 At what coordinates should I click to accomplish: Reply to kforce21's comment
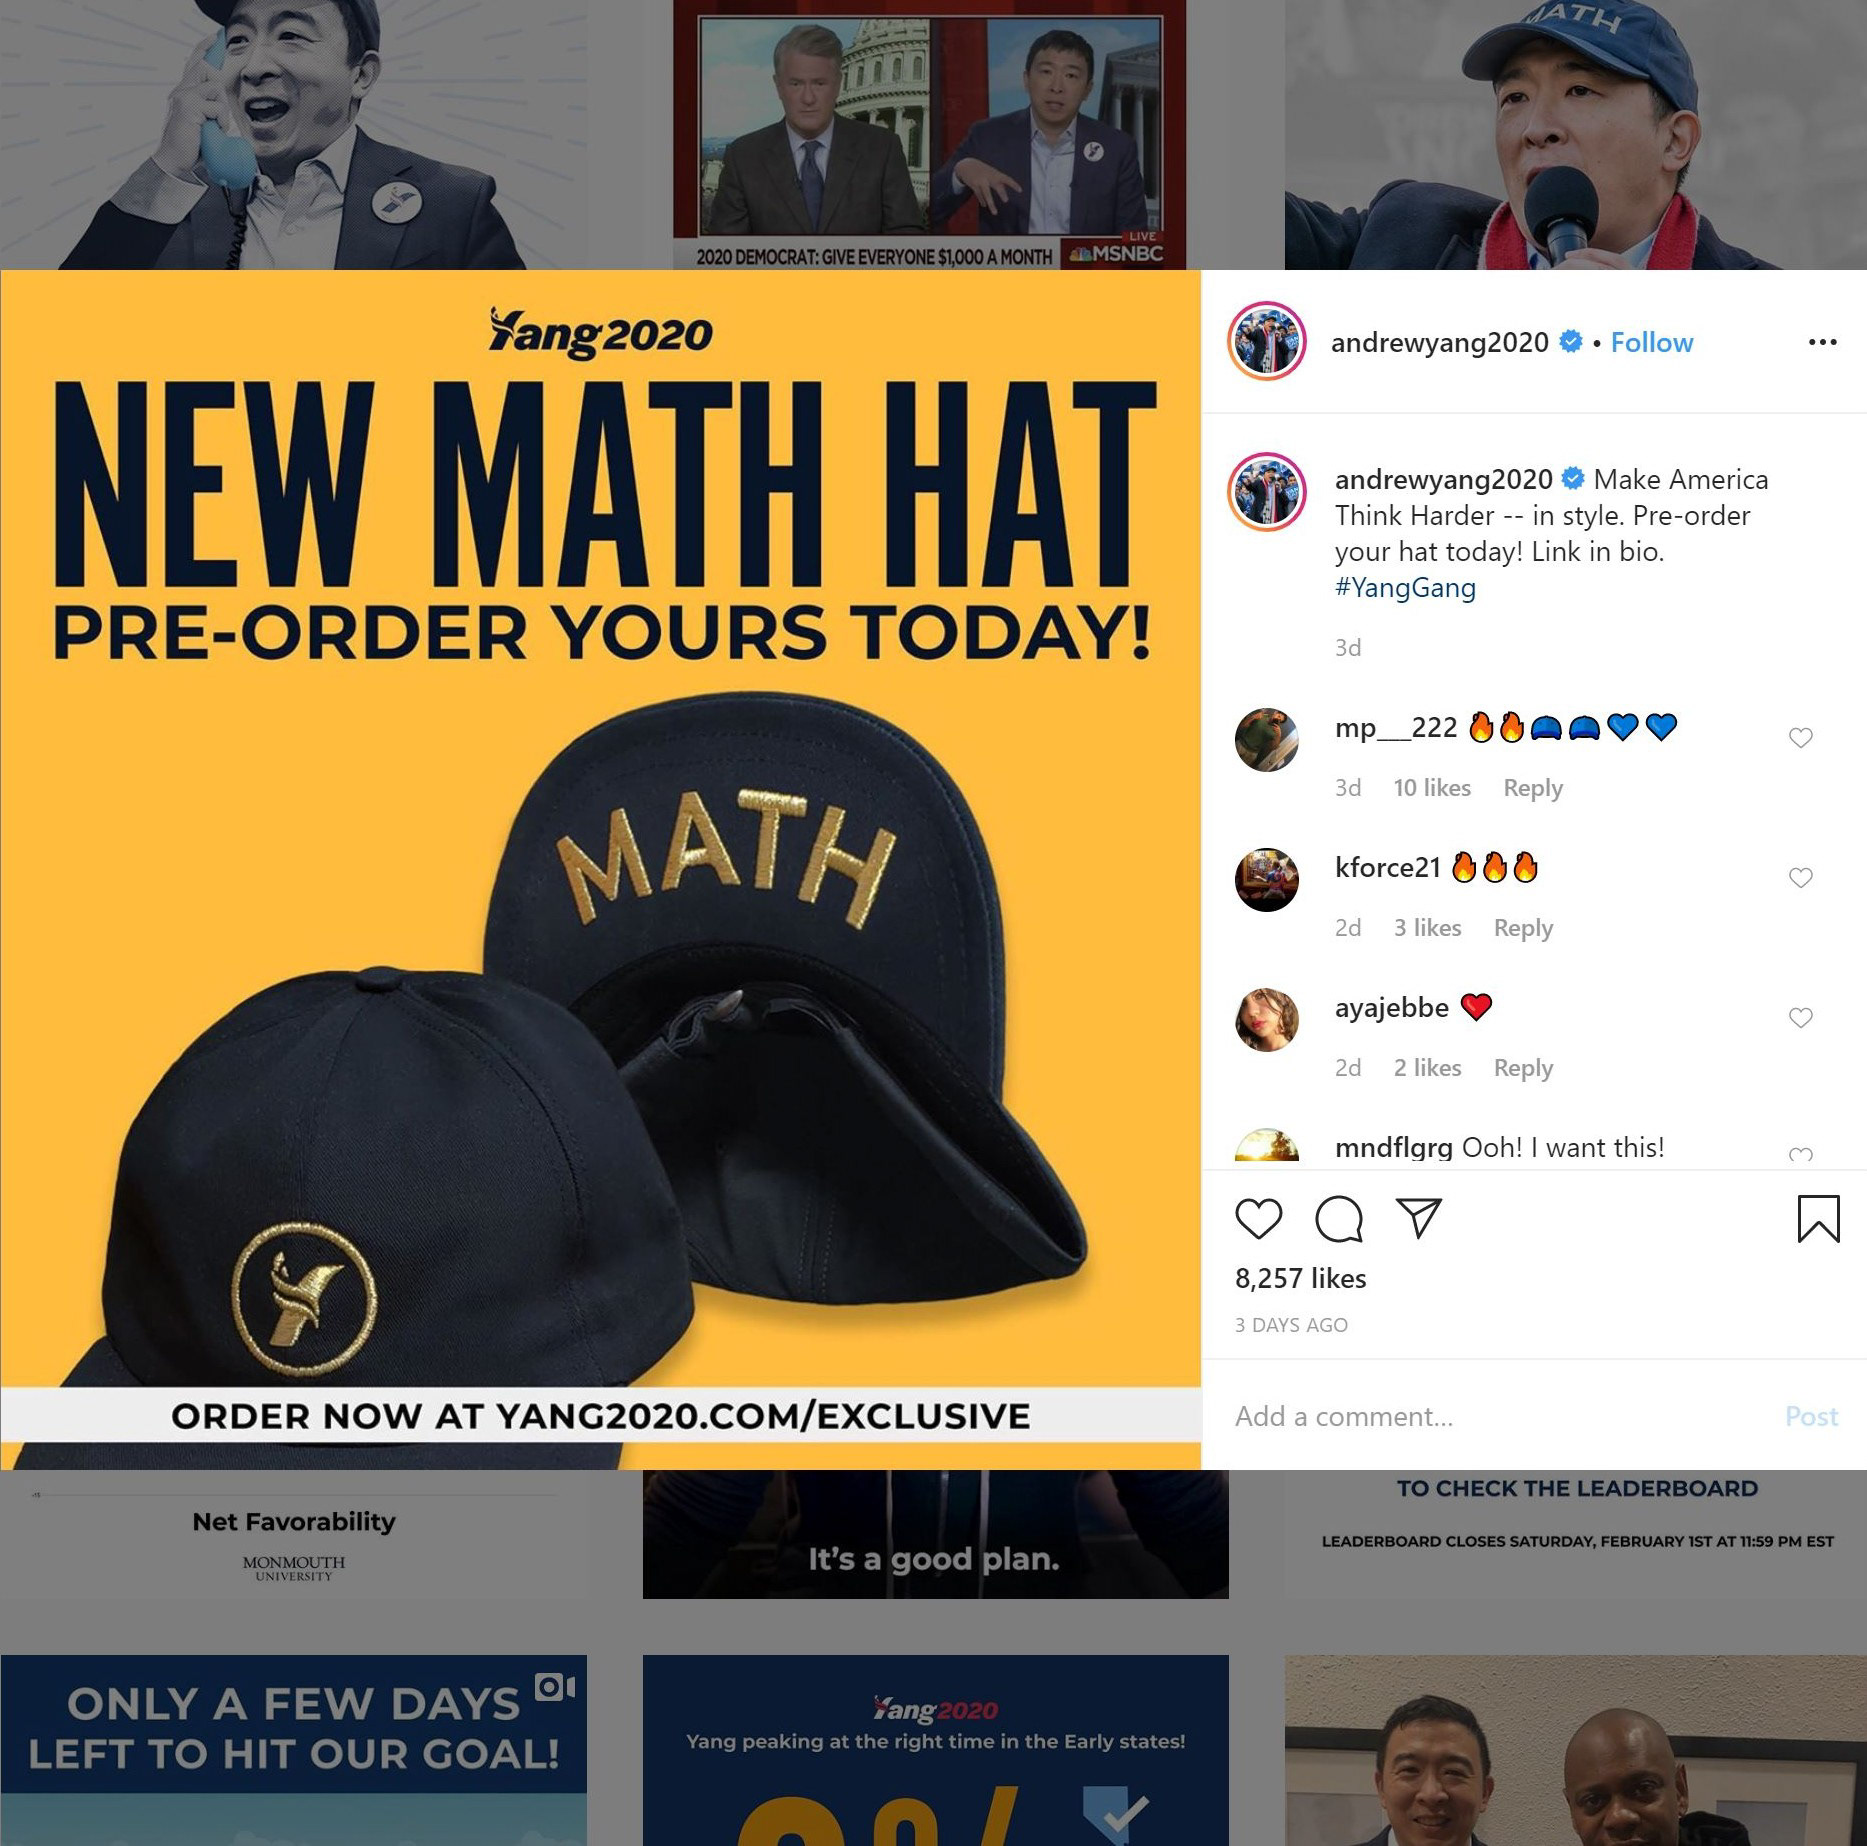pos(1523,928)
